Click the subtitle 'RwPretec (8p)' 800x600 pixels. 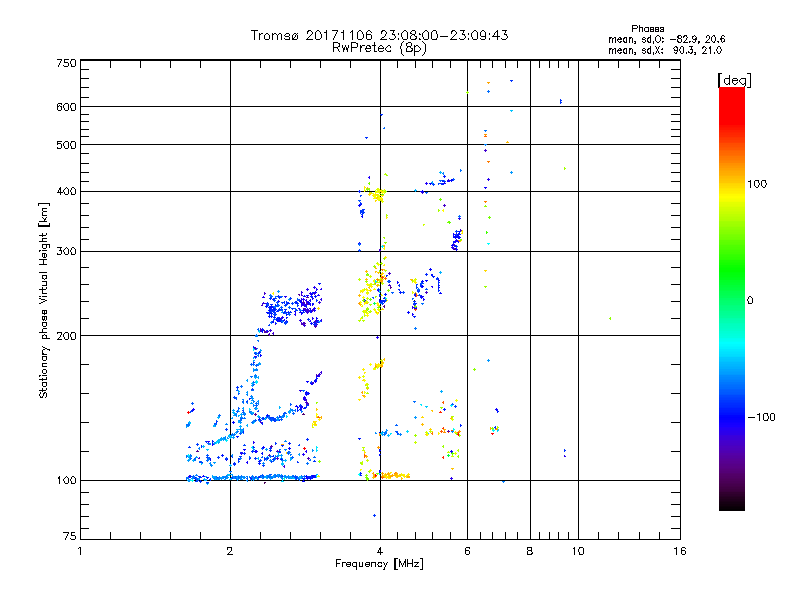pyautogui.click(x=379, y=48)
